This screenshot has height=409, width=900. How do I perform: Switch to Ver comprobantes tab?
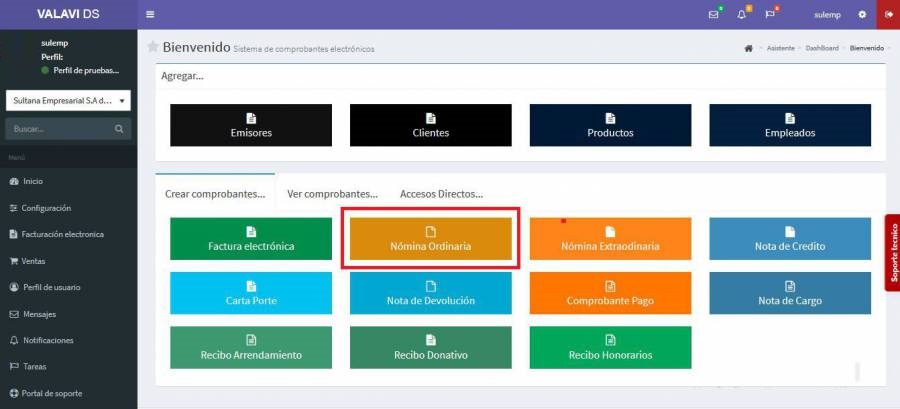click(x=332, y=194)
